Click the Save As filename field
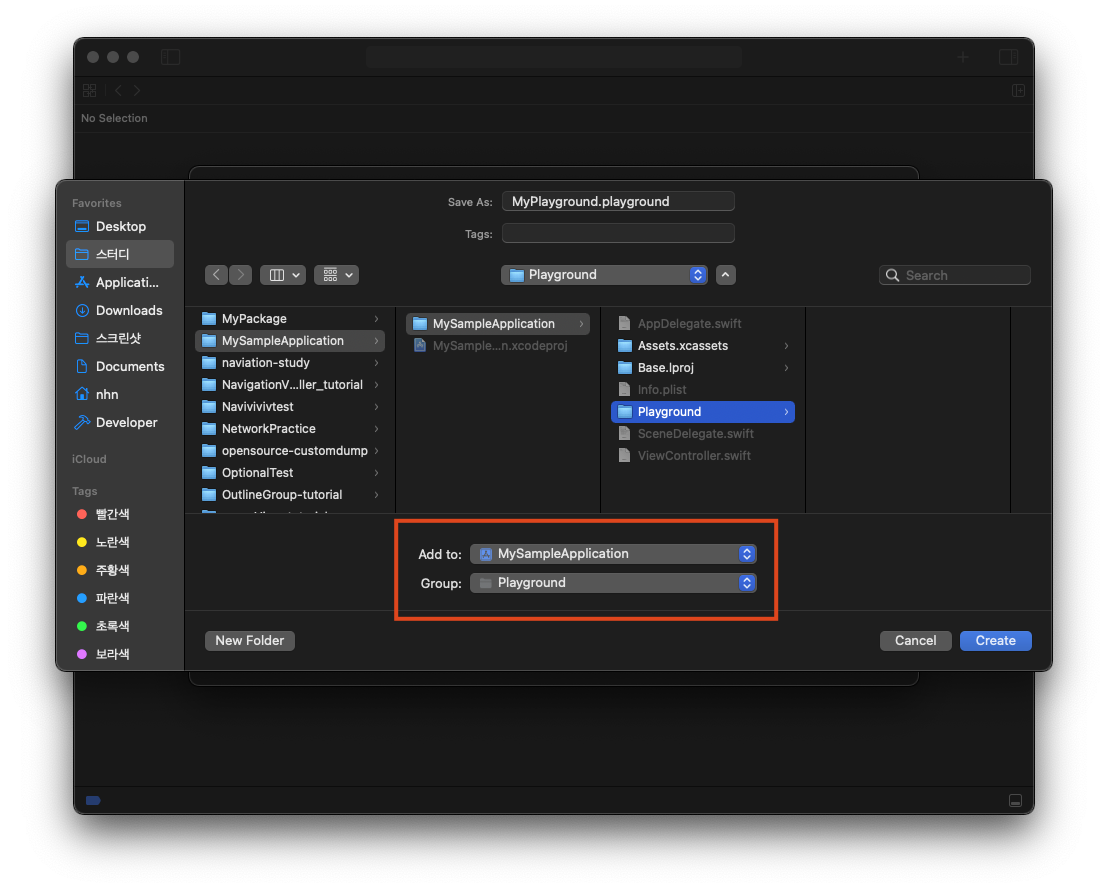The image size is (1108, 888). click(618, 201)
